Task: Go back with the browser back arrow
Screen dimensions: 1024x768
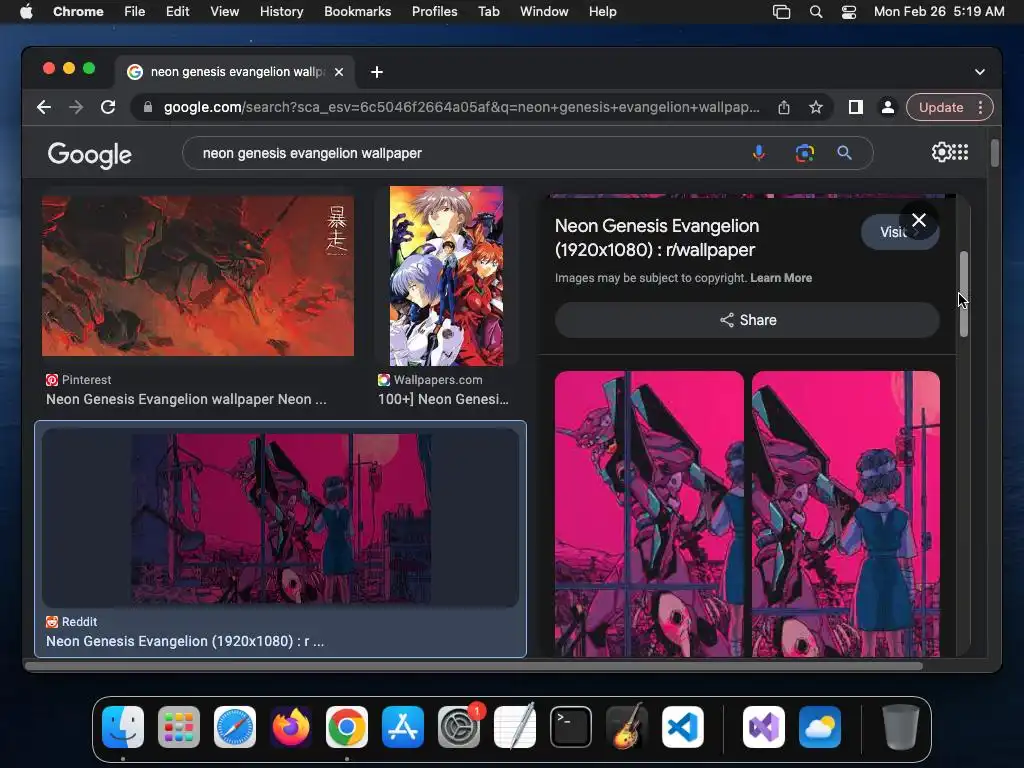Action: pyautogui.click(x=44, y=107)
